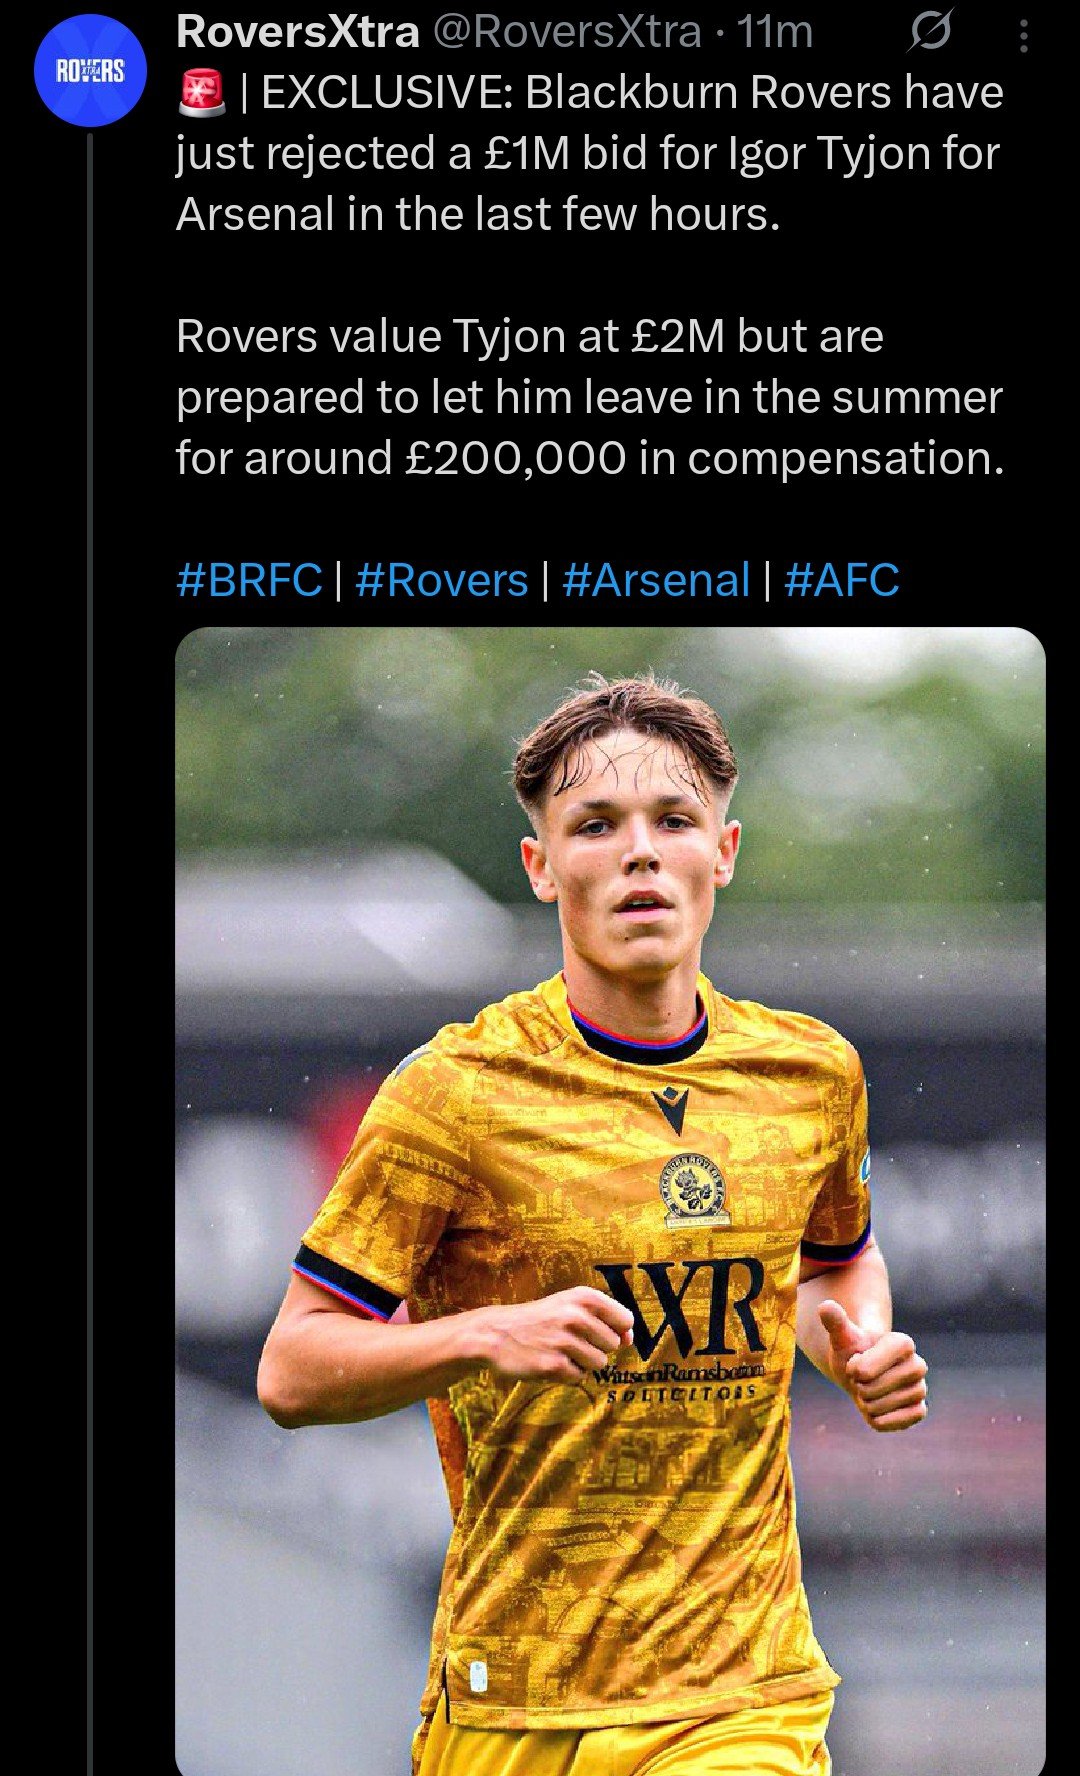Click the player's thumbs-up hand
1080x1776 pixels.
click(x=872, y=1367)
